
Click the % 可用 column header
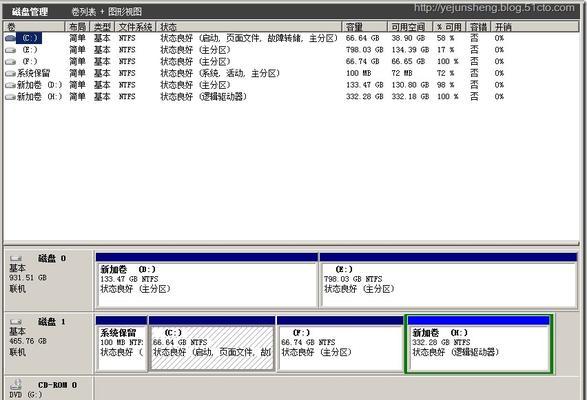[449, 27]
